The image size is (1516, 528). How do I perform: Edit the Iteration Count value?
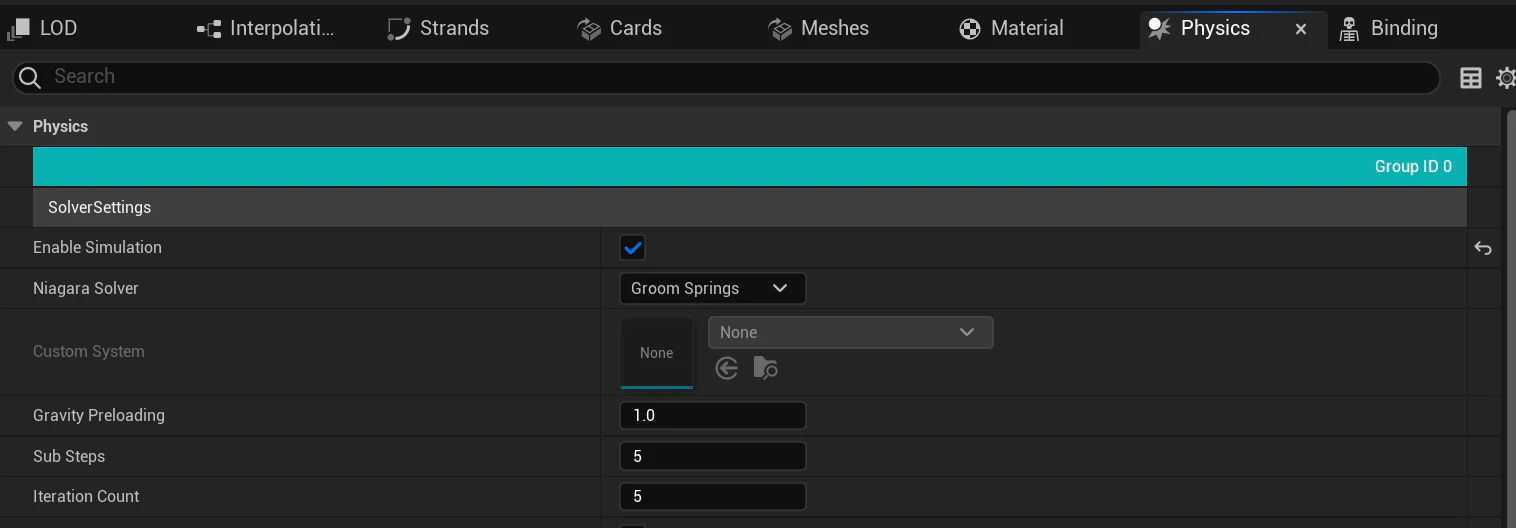(713, 496)
